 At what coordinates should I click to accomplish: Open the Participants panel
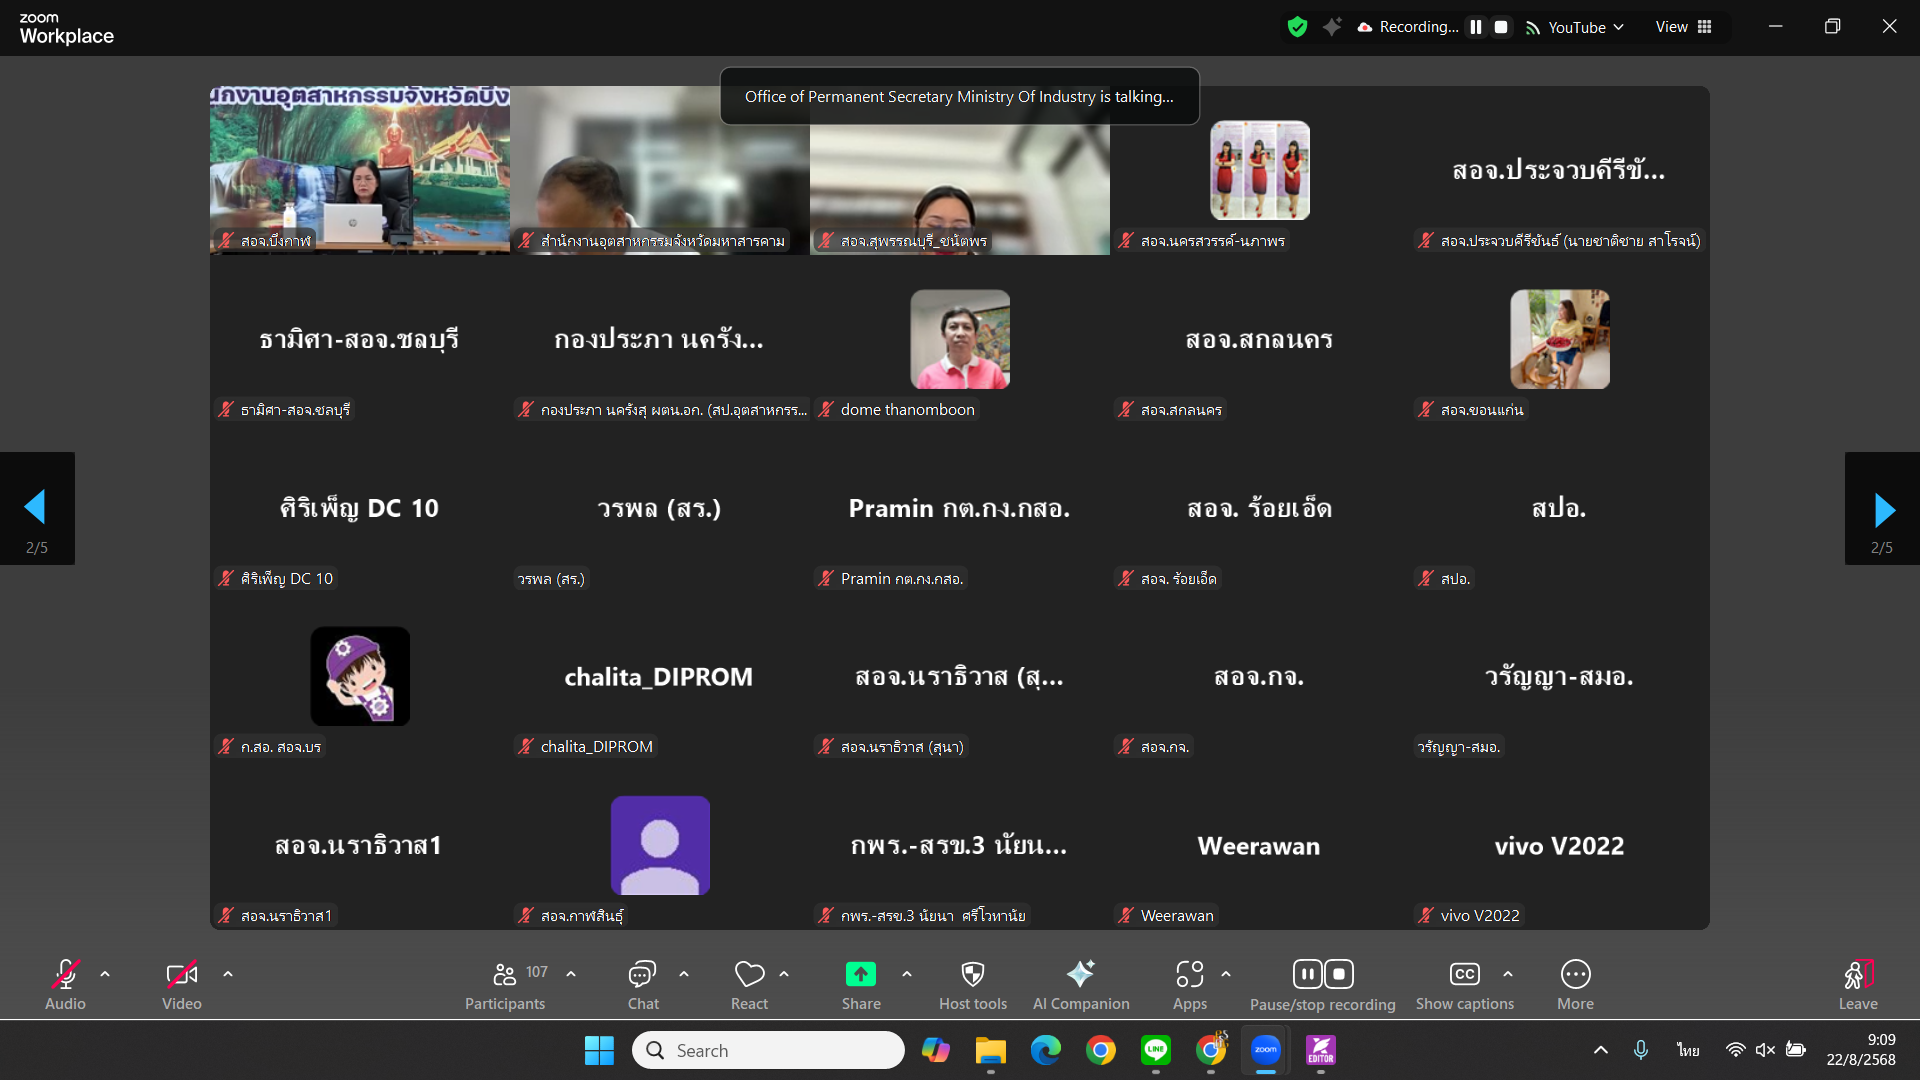(505, 975)
